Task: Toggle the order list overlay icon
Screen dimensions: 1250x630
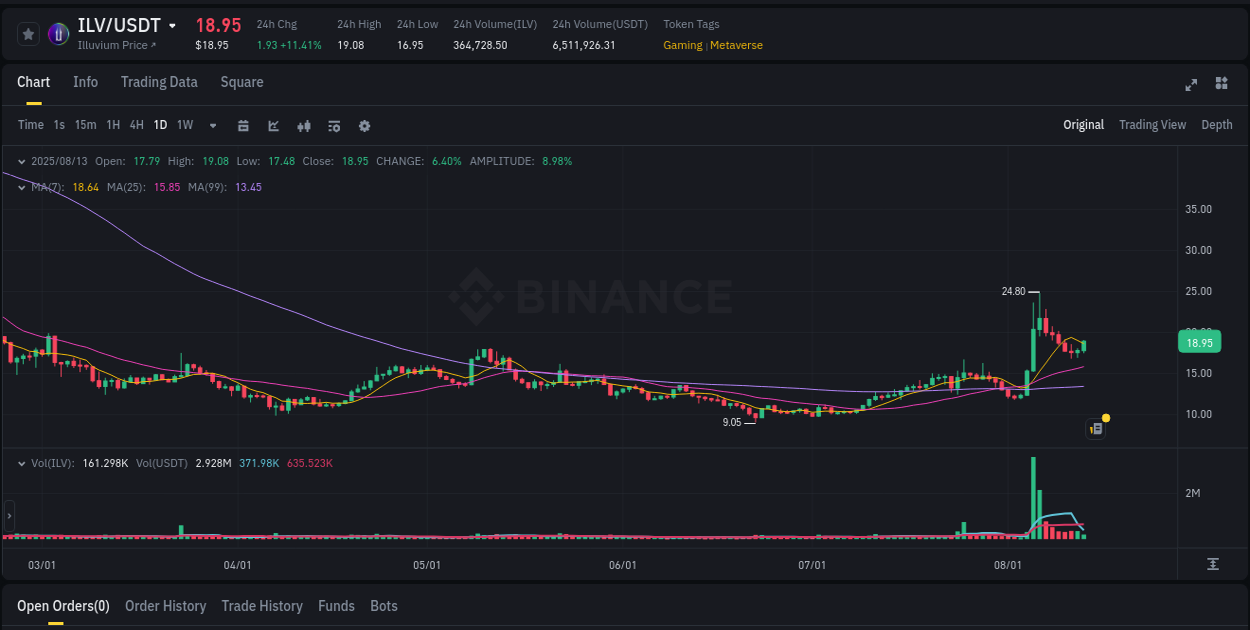Action: click(x=333, y=126)
